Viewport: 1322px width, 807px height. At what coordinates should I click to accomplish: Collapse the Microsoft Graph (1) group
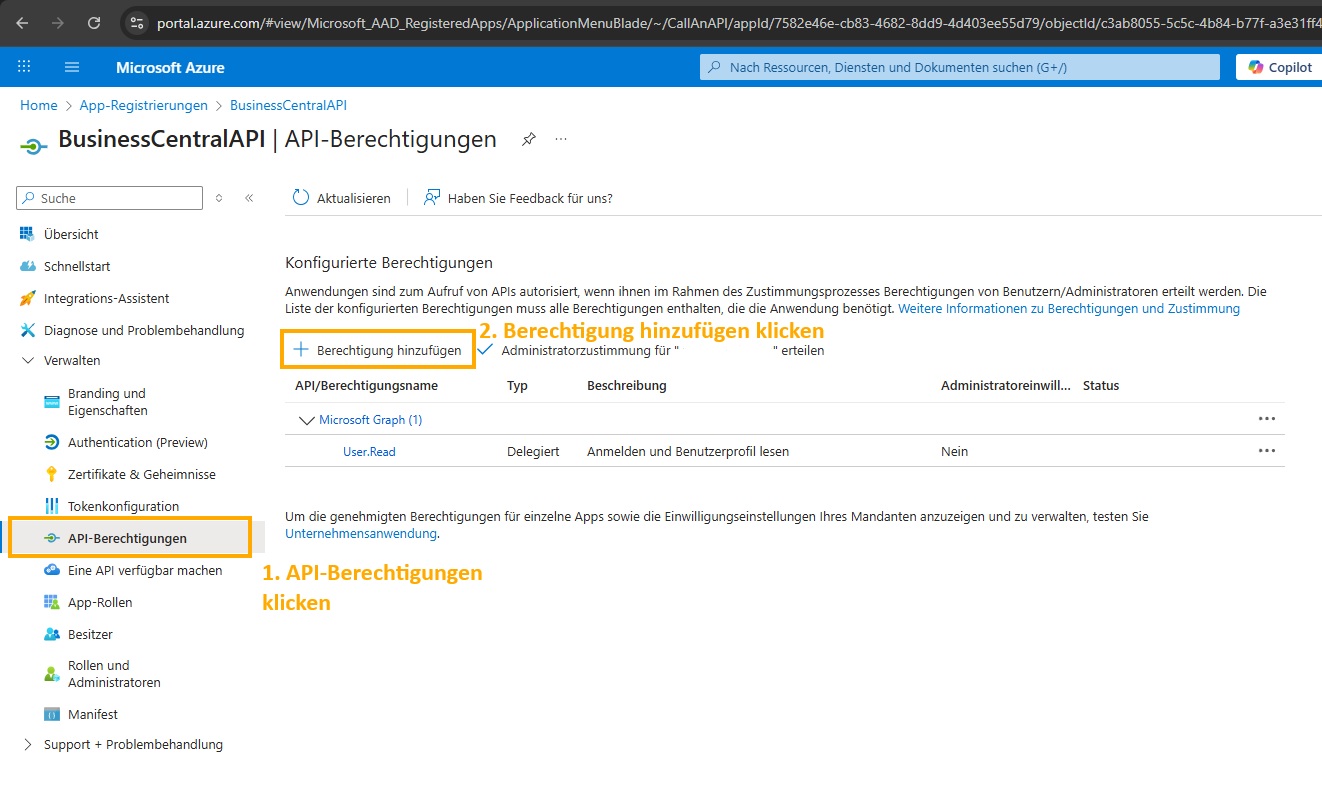point(307,420)
